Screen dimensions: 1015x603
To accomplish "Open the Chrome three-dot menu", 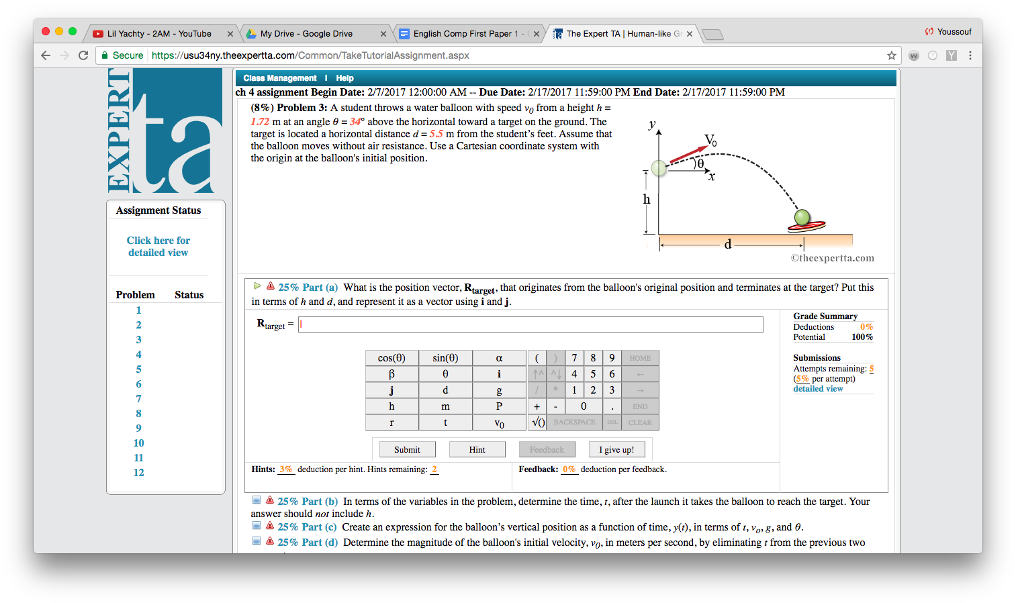I will [x=970, y=56].
